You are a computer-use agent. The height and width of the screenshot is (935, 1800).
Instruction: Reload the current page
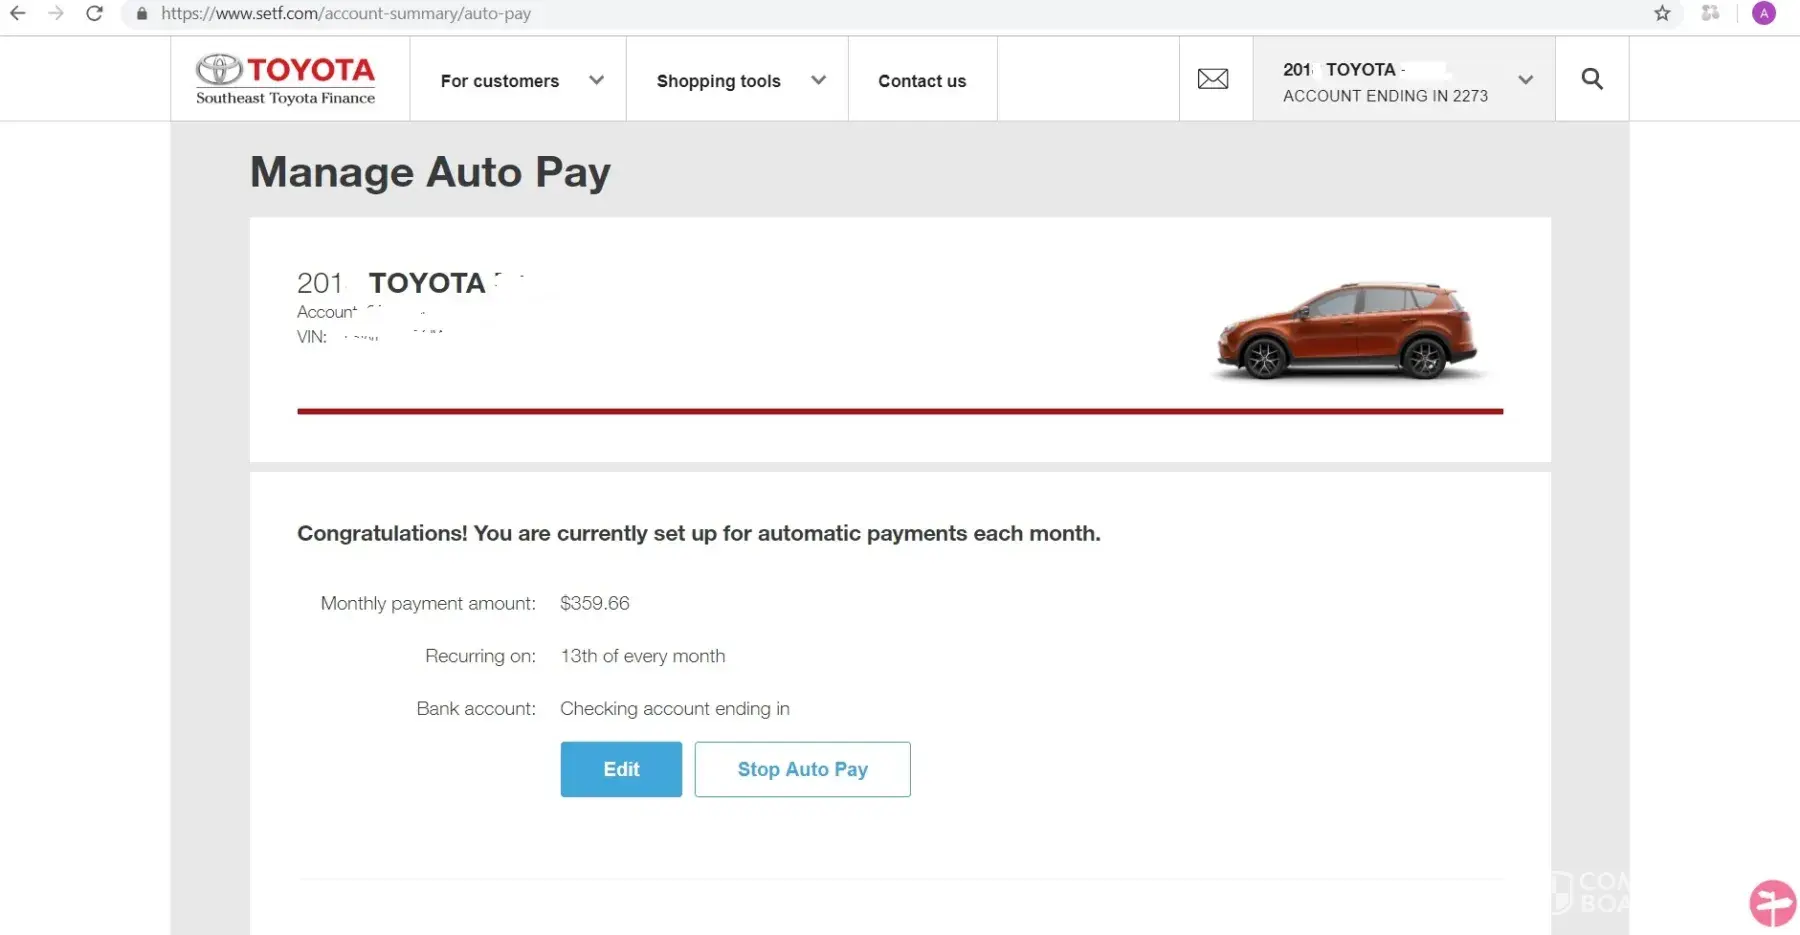click(x=94, y=14)
